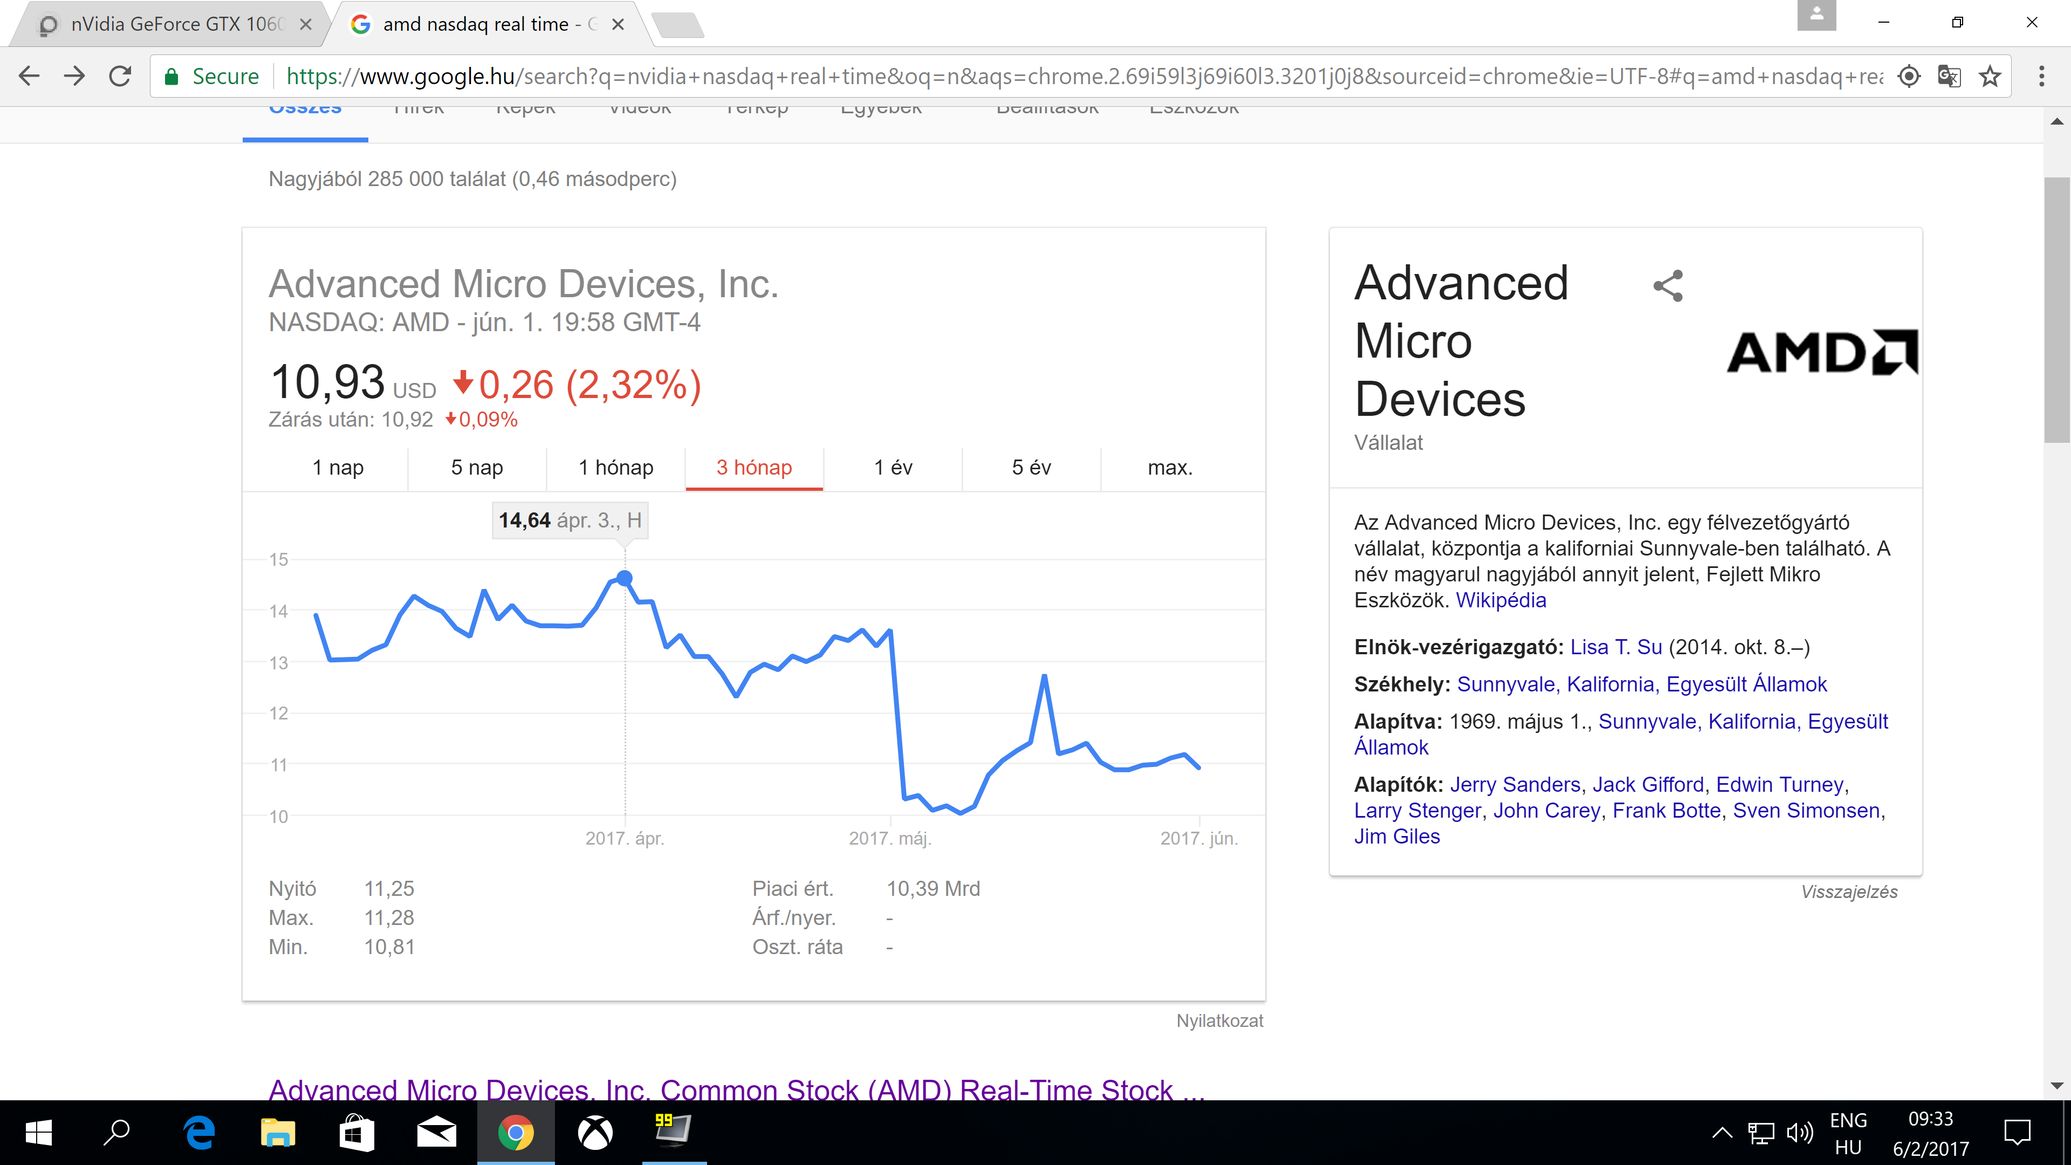
Task: Open the Windows Store taskbar icon
Action: (357, 1133)
